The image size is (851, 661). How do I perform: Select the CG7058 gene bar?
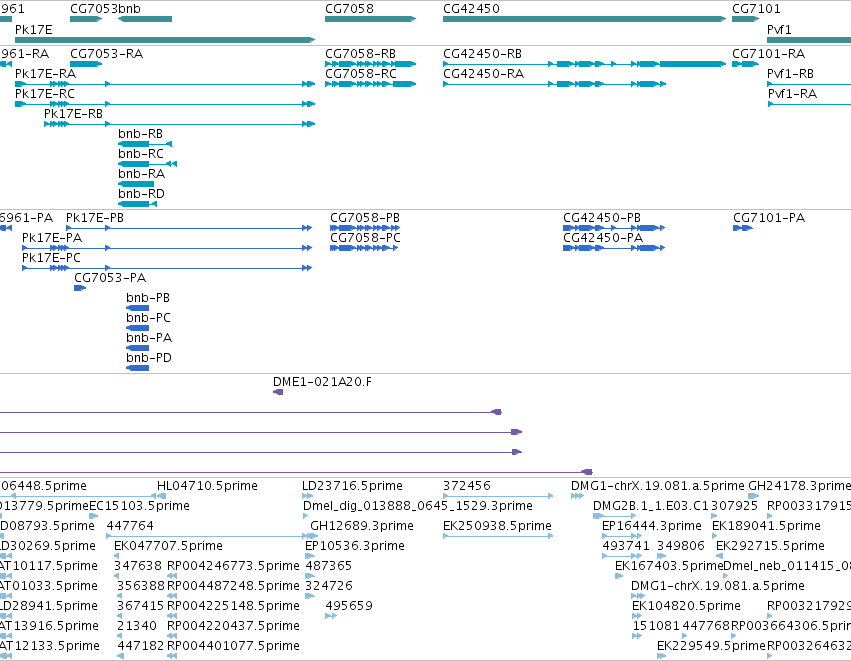[x=370, y=19]
